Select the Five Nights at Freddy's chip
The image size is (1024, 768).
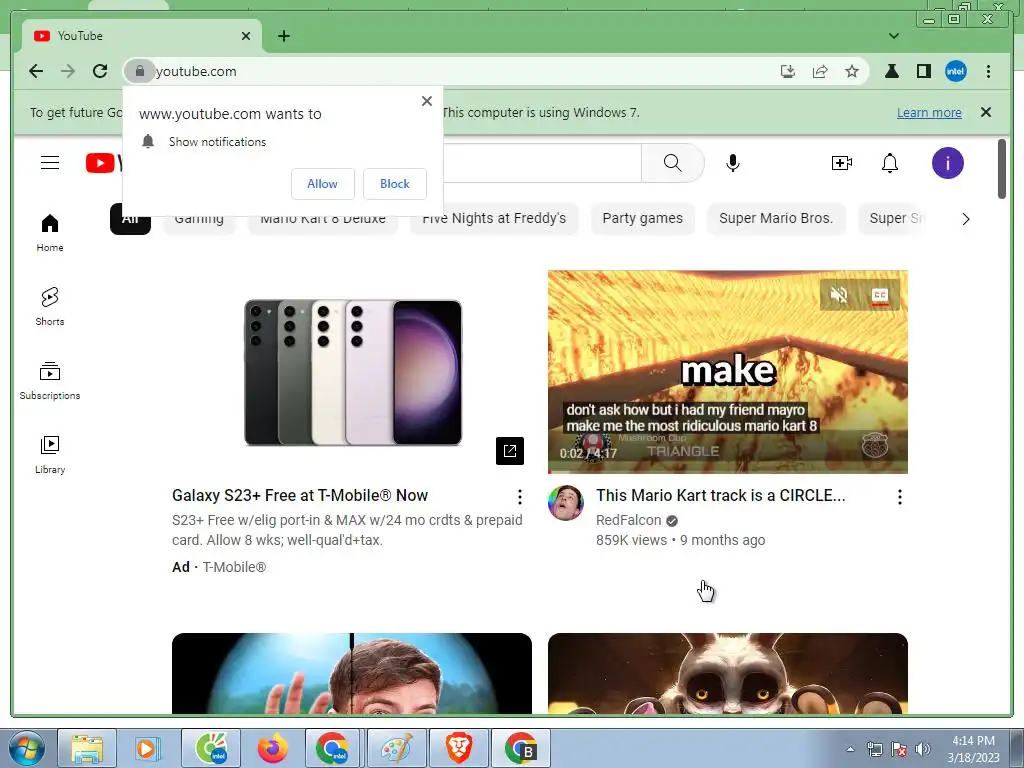(x=494, y=218)
